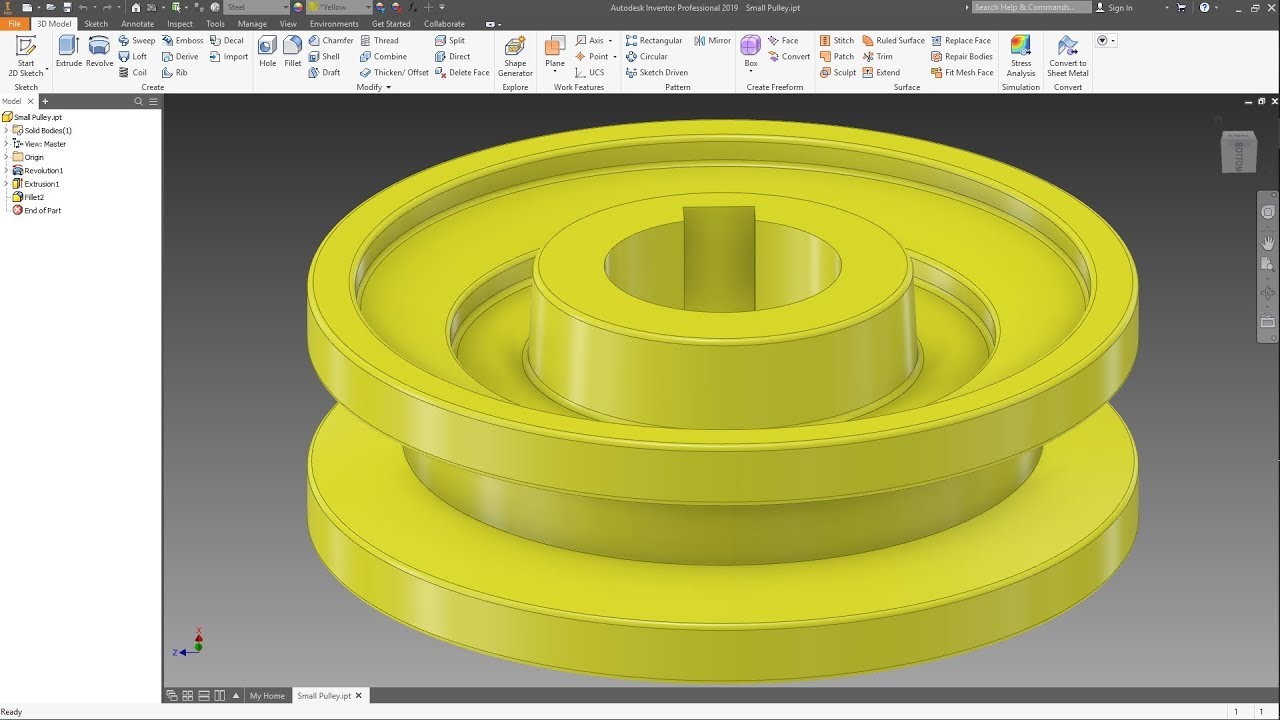Click the Search Help & Commands field

pos(1030,7)
